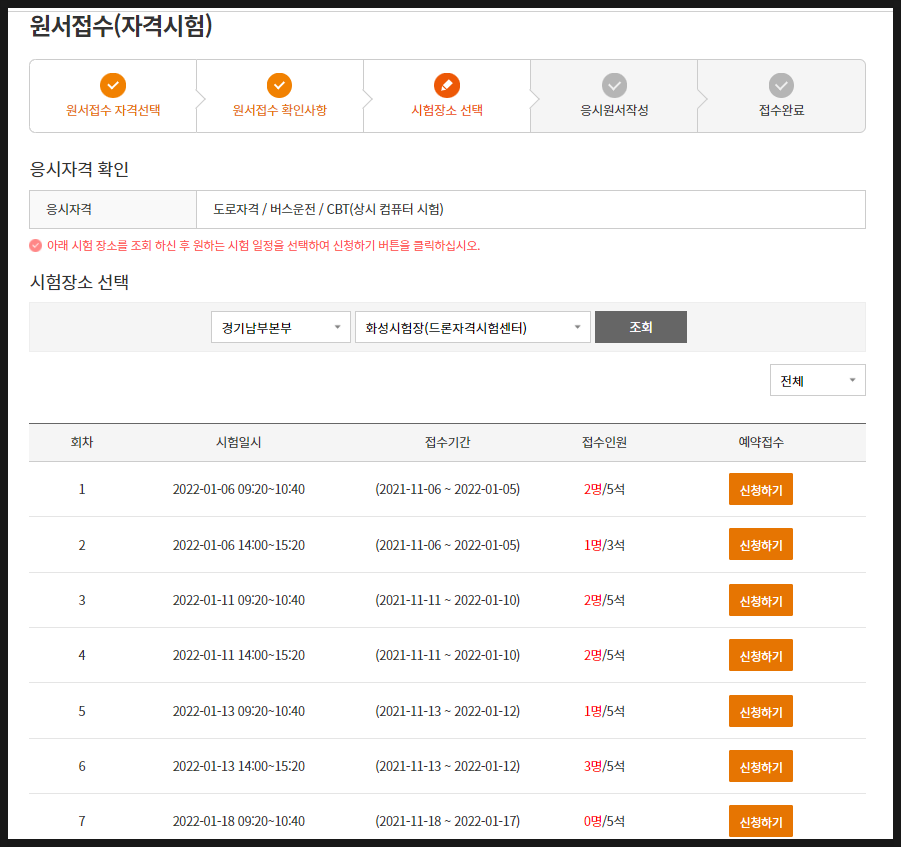This screenshot has height=847, width=901.
Task: Click the 접수인원 column header
Action: [x=604, y=442]
